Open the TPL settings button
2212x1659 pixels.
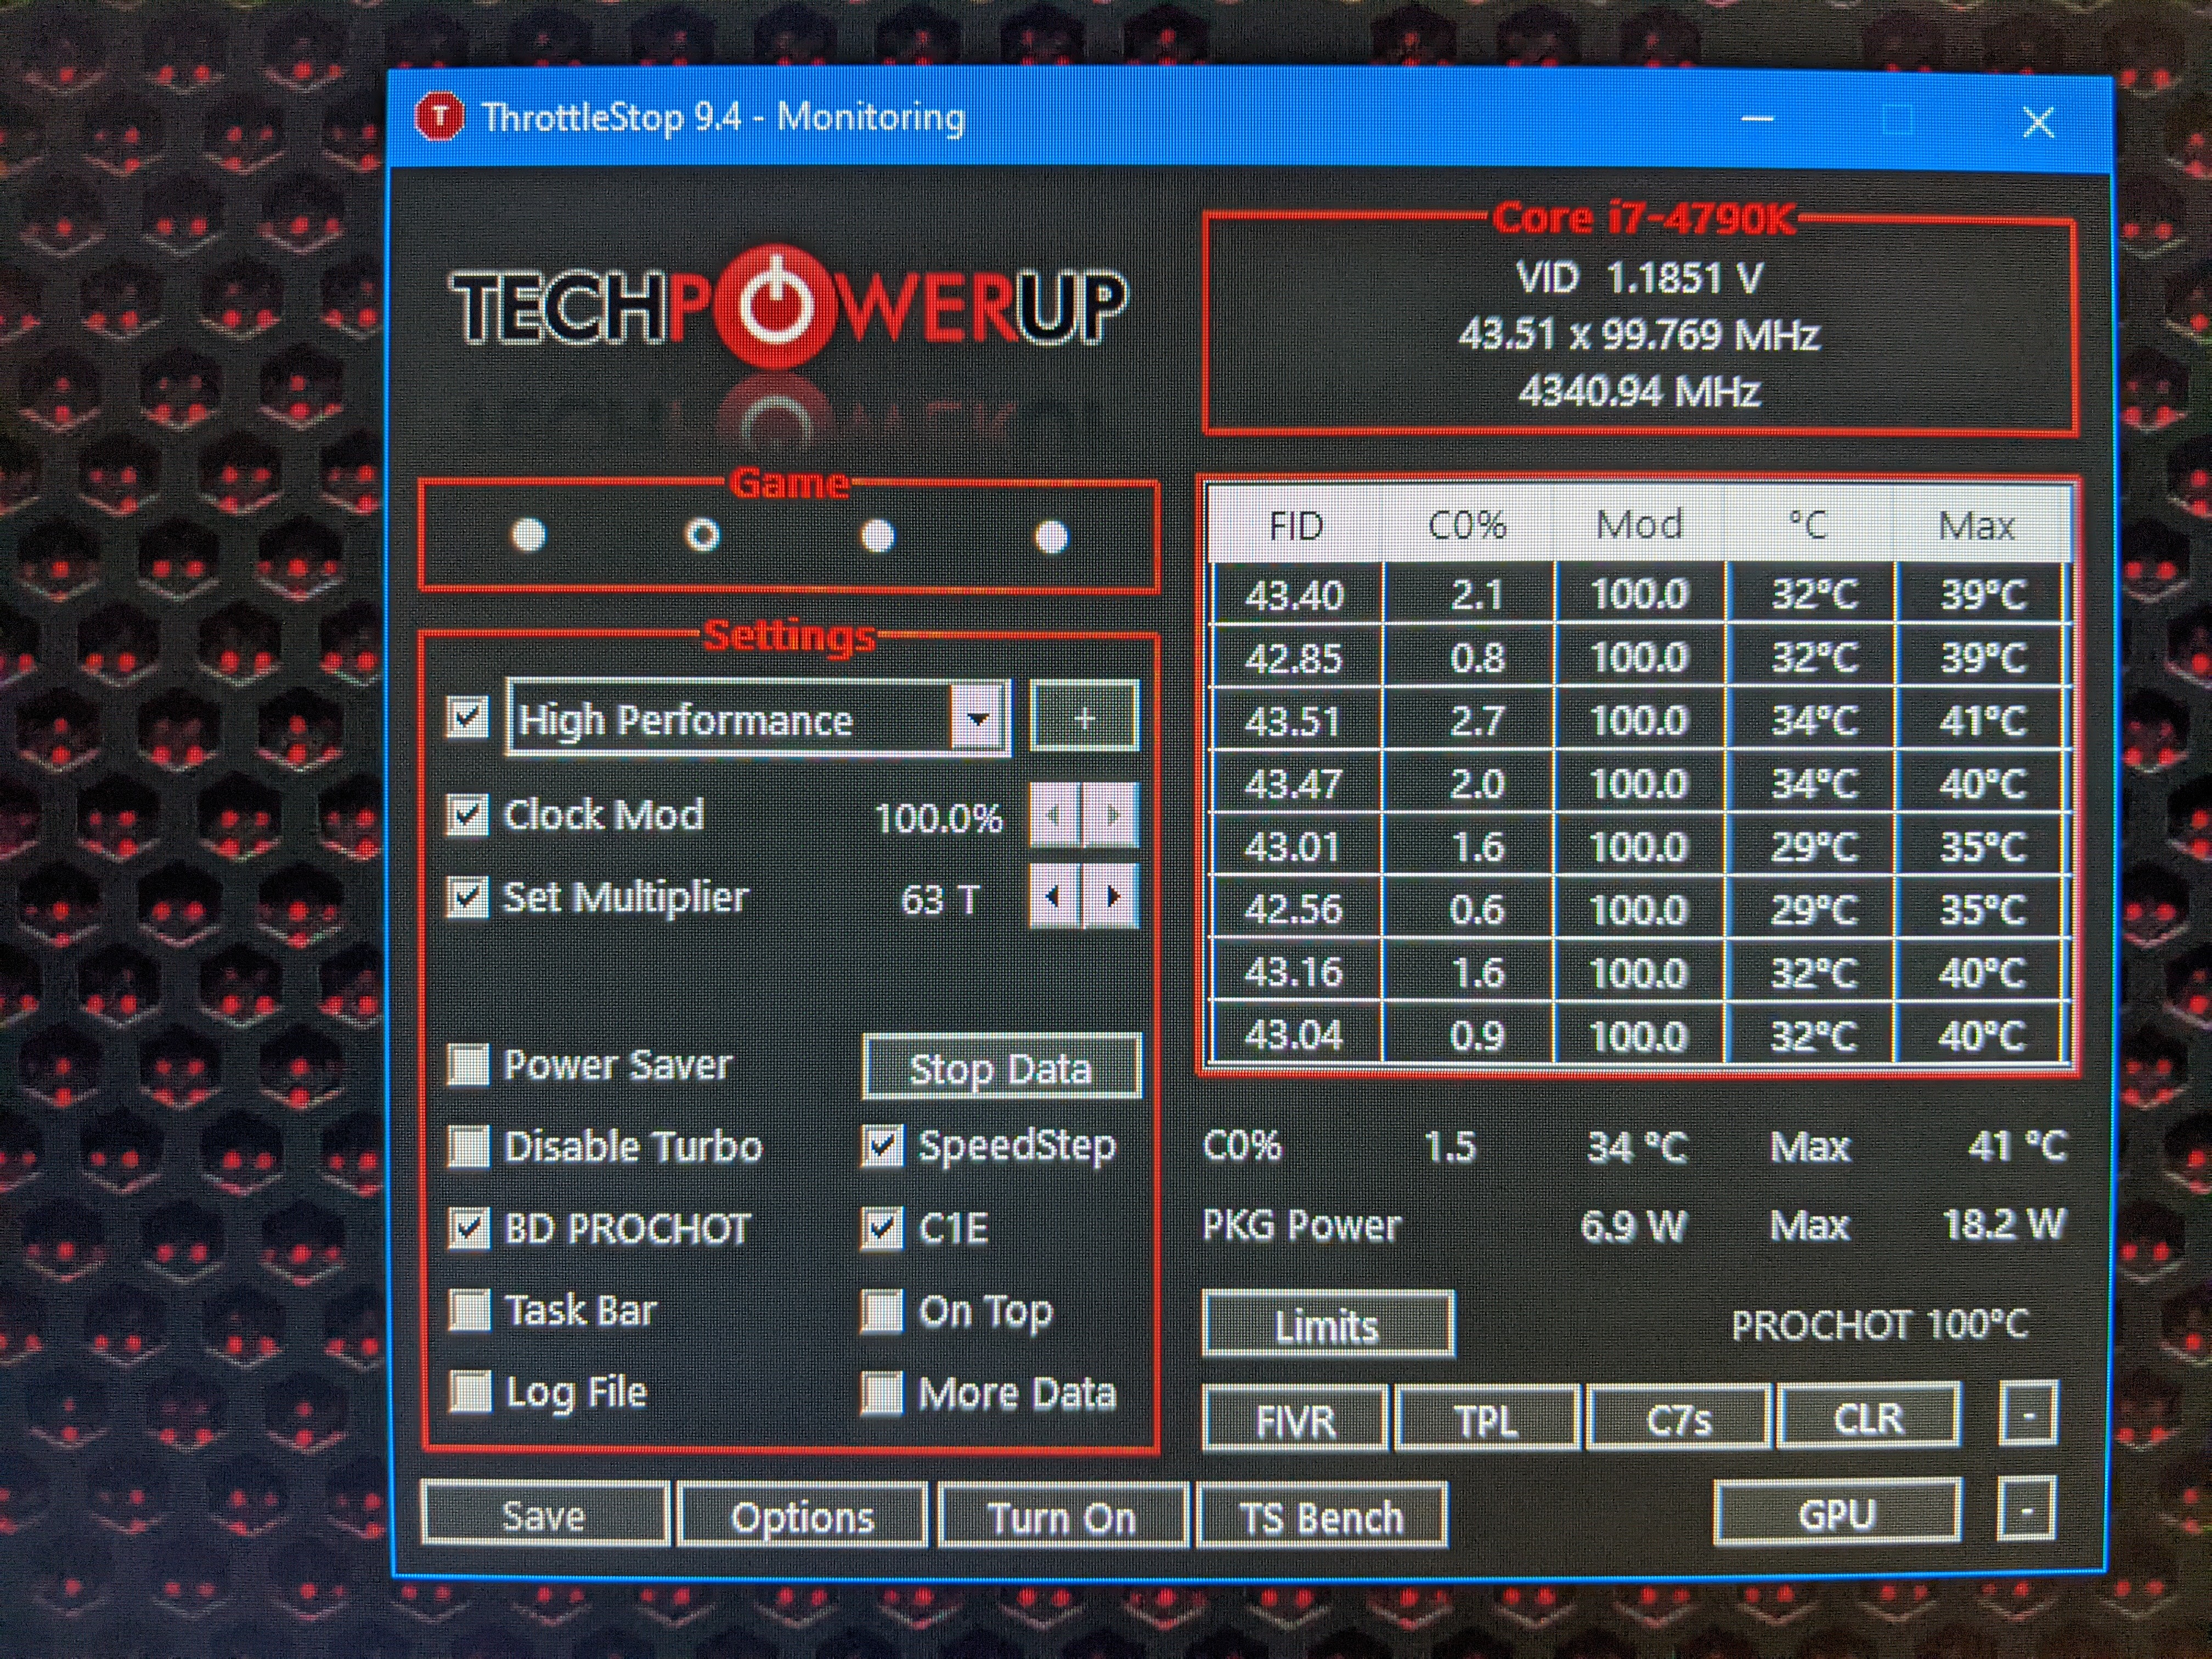click(x=1487, y=1418)
